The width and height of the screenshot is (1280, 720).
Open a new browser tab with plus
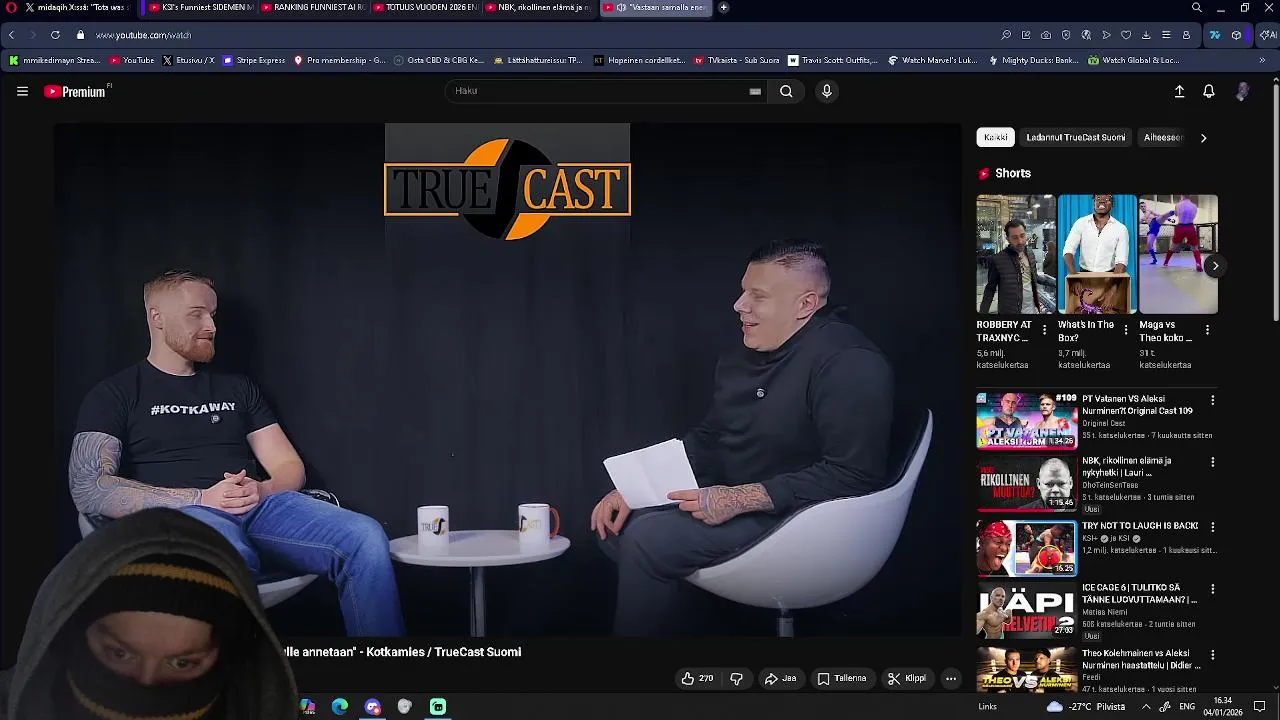click(723, 7)
